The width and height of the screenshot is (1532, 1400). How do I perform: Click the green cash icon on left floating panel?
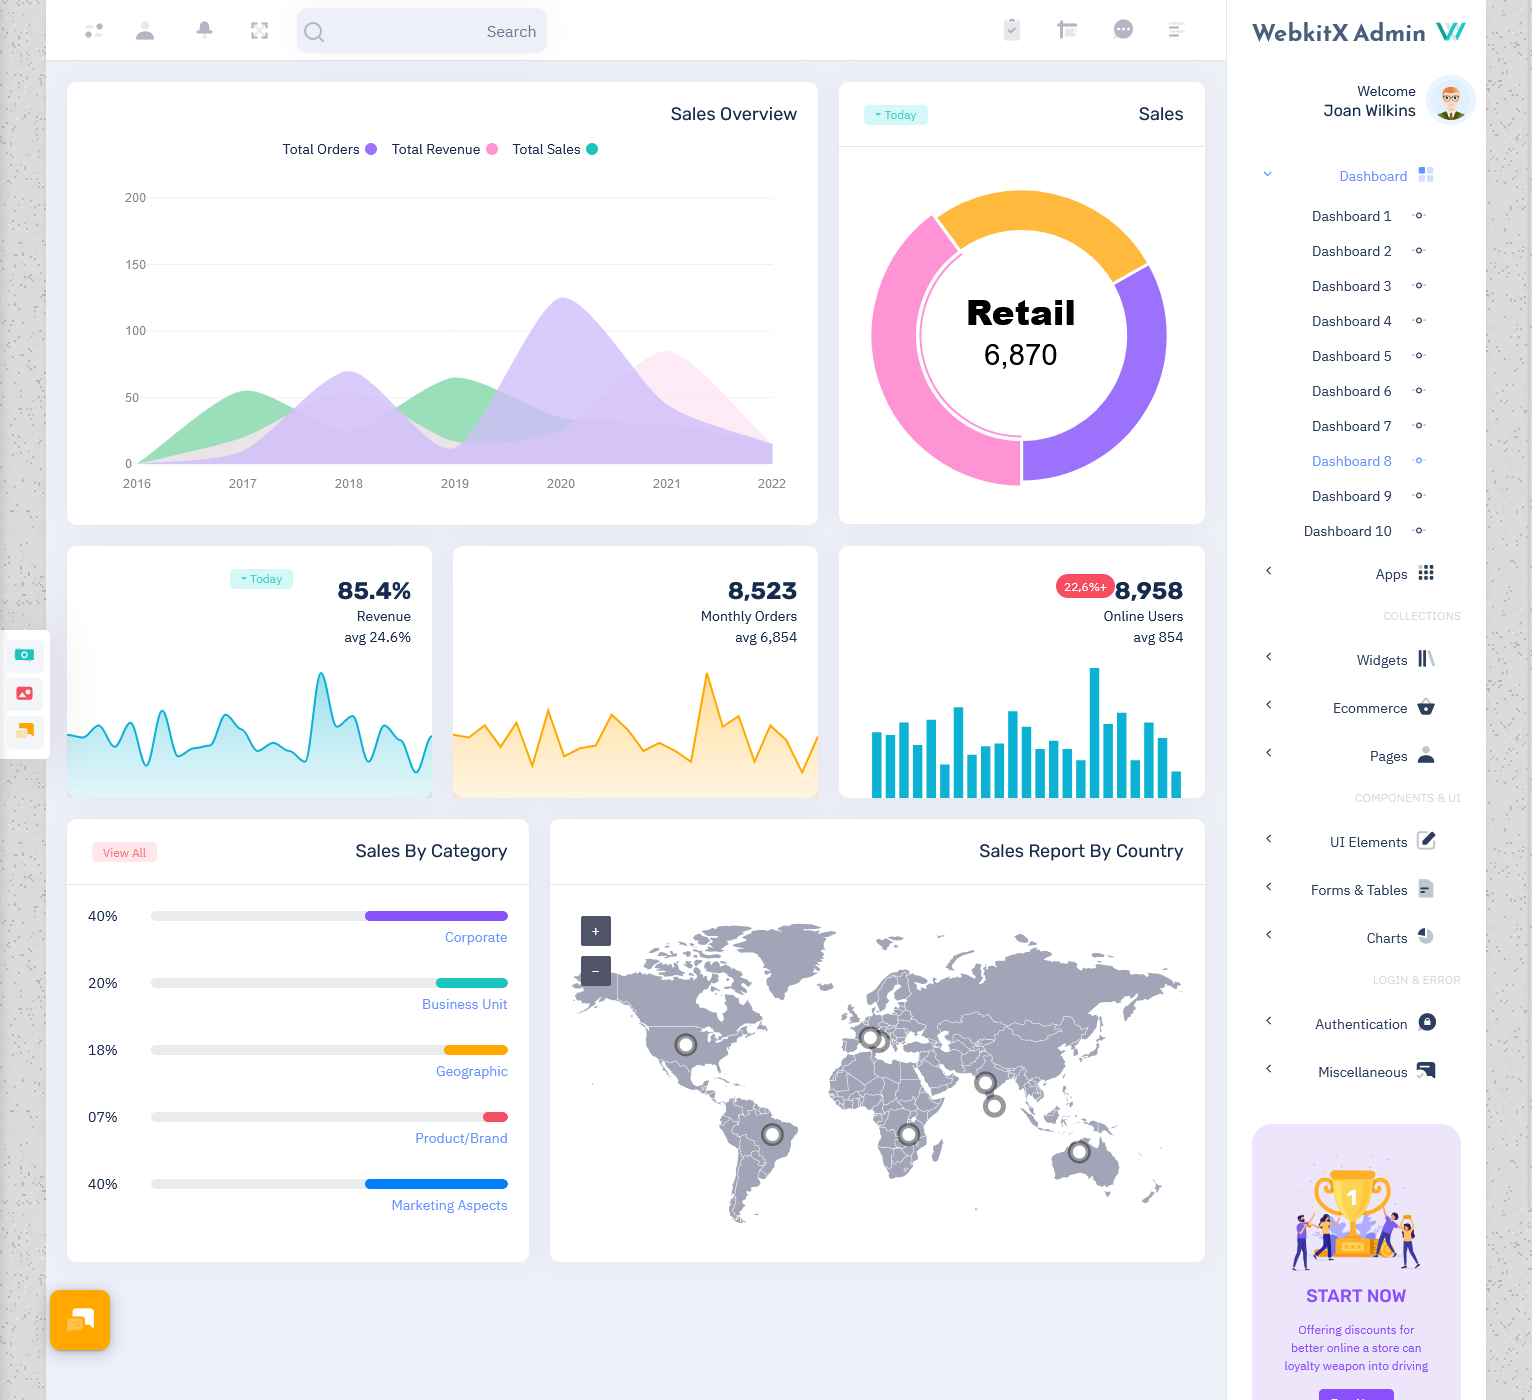click(x=25, y=655)
